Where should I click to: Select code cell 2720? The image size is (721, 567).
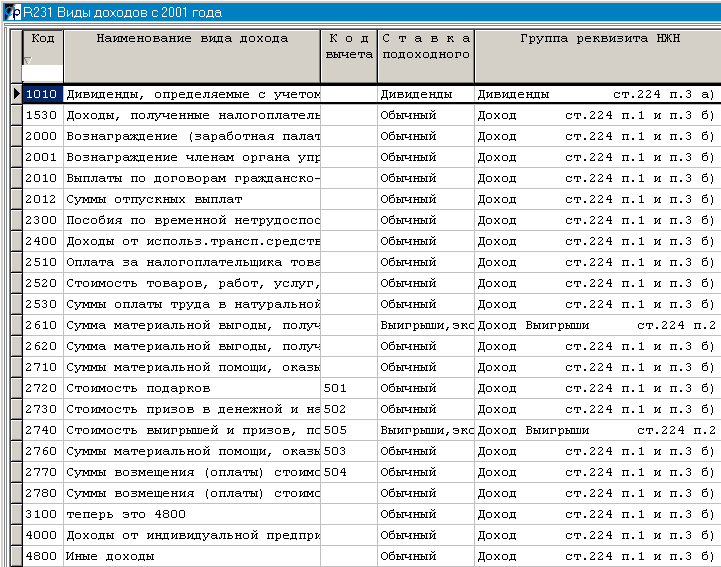pos(42,388)
